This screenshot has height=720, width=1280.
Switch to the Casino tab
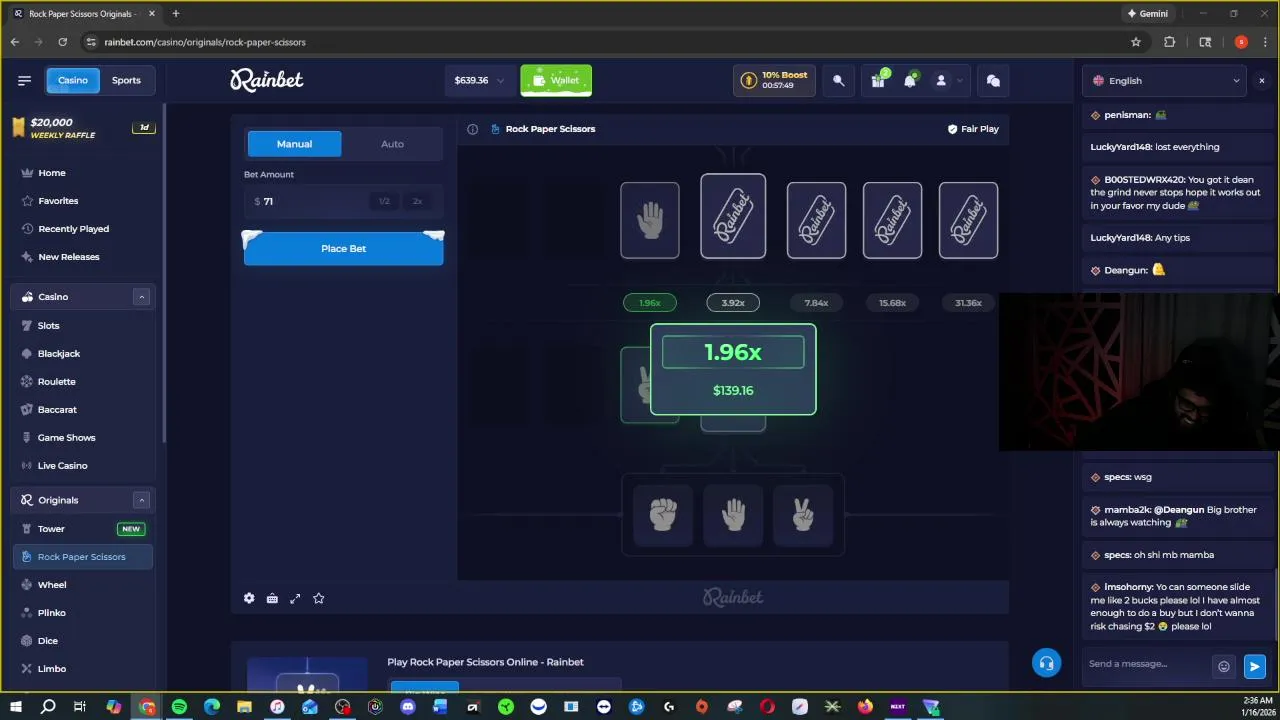(73, 81)
